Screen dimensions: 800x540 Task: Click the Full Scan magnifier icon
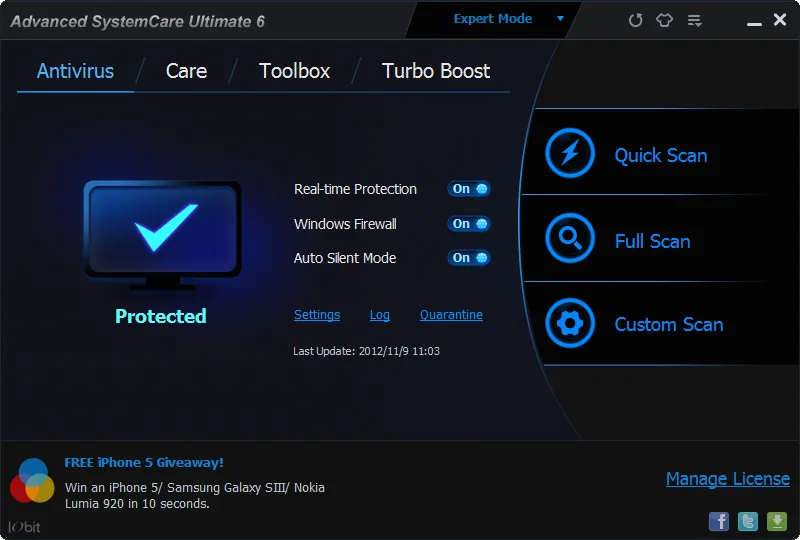coord(570,238)
